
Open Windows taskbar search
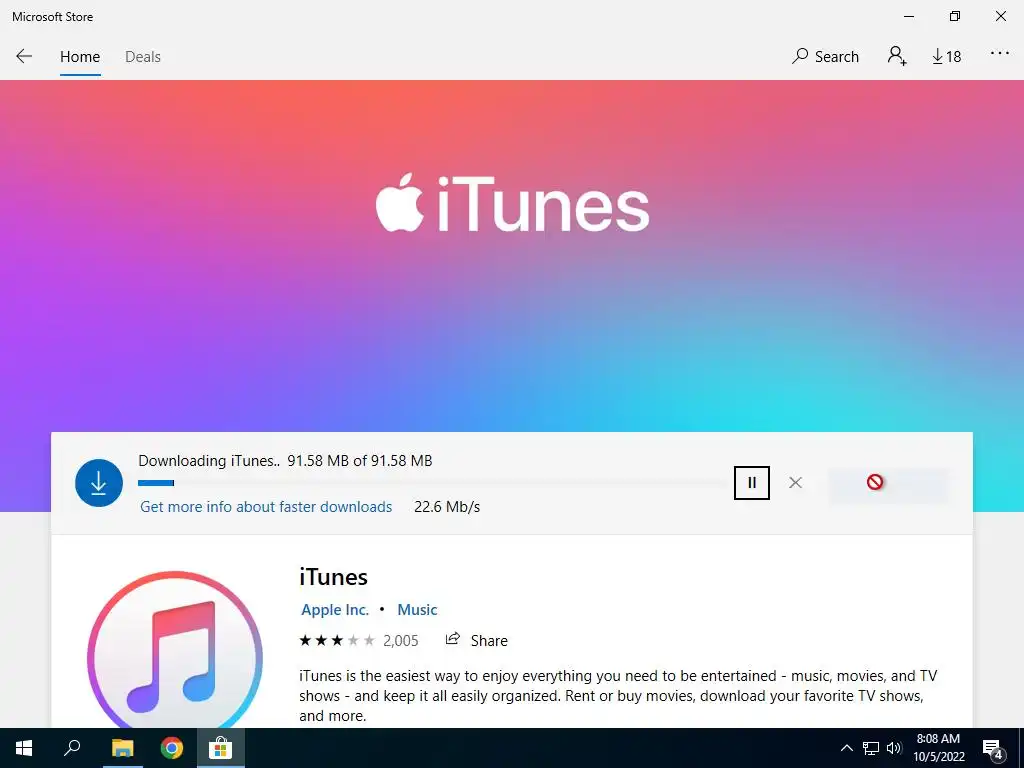tap(72, 748)
